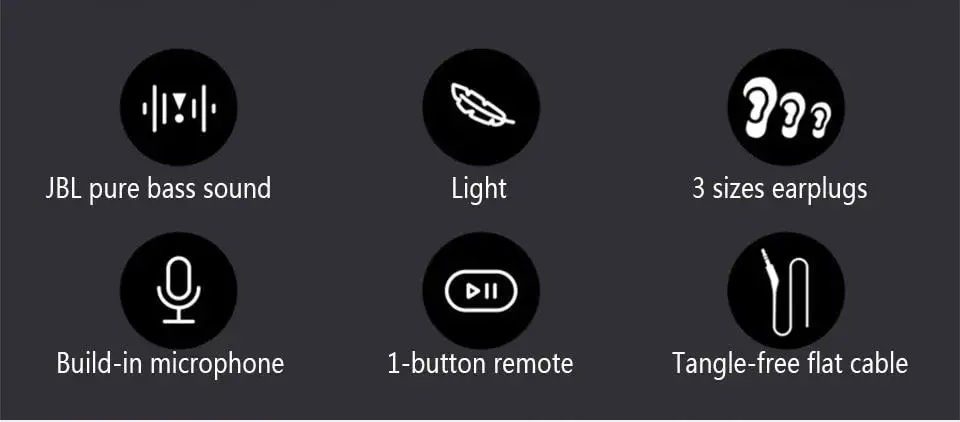Click the "Tangle-free flat cable" label
This screenshot has height=422, width=960.
[x=790, y=363]
